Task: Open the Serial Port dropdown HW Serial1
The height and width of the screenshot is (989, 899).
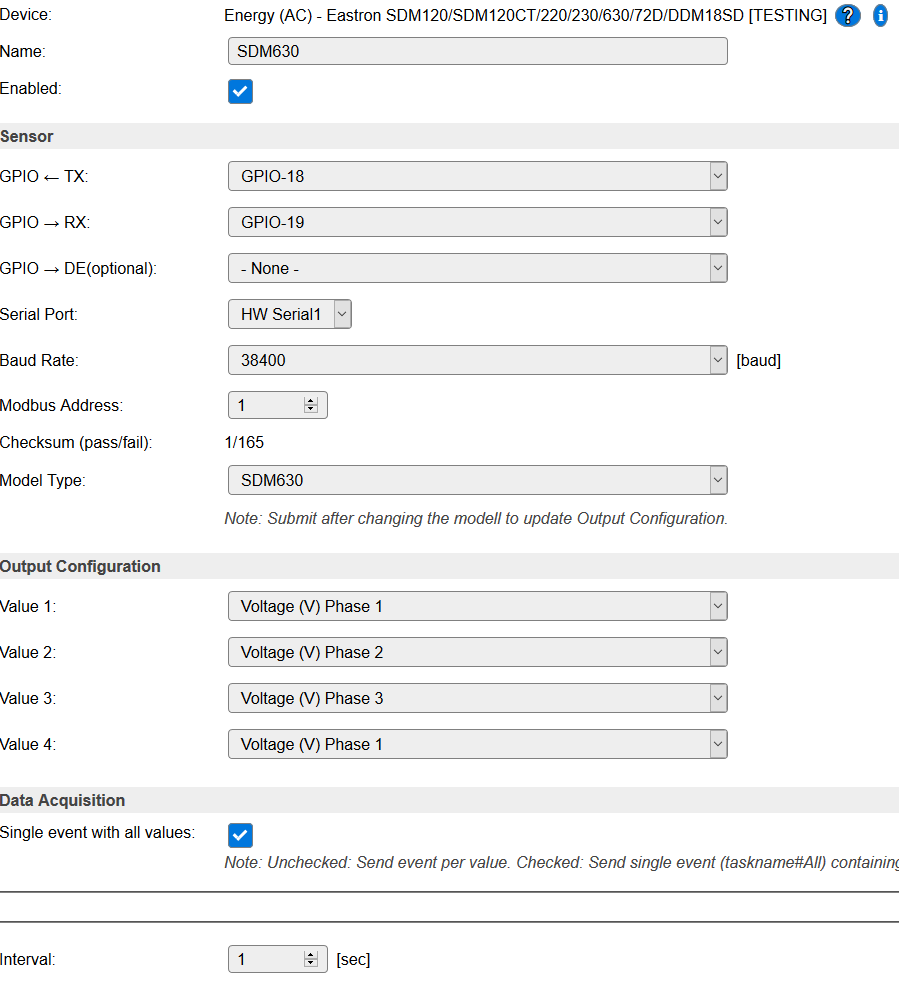Action: 290,314
